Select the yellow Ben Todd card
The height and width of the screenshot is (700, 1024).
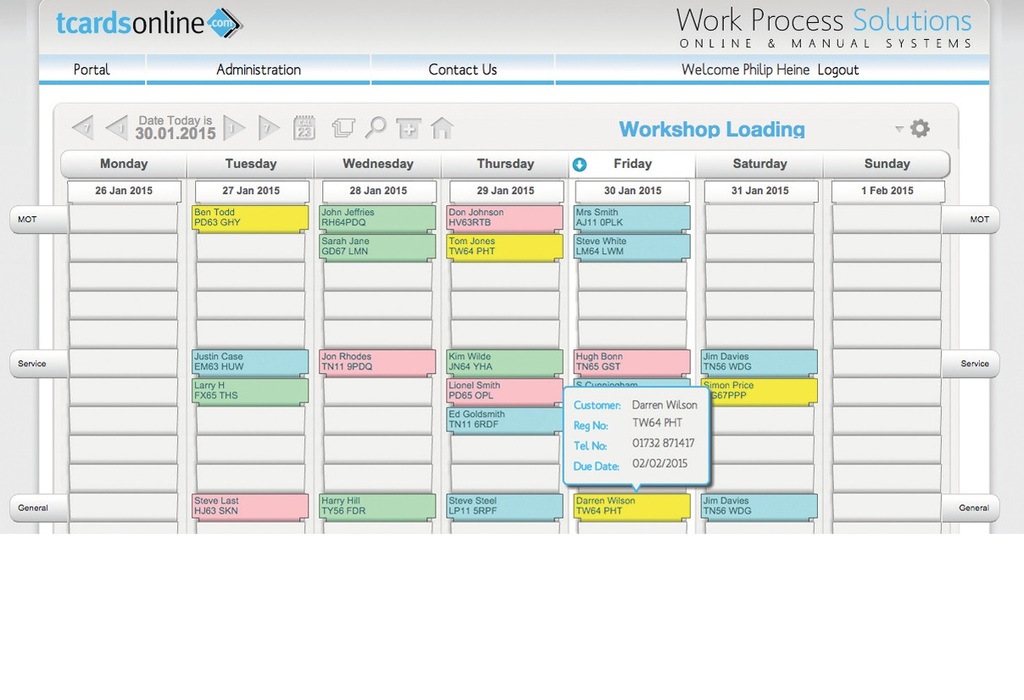(250, 218)
